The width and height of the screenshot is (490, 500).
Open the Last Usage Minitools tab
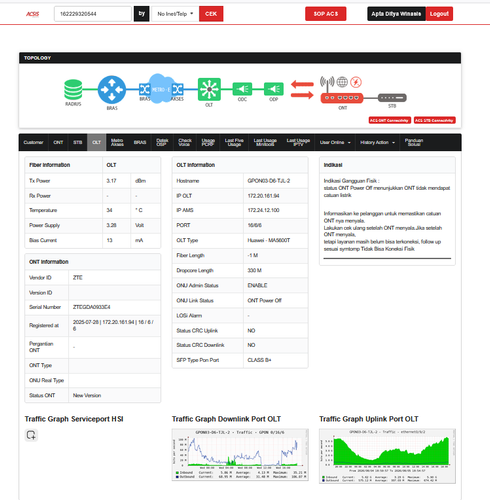click(265, 142)
